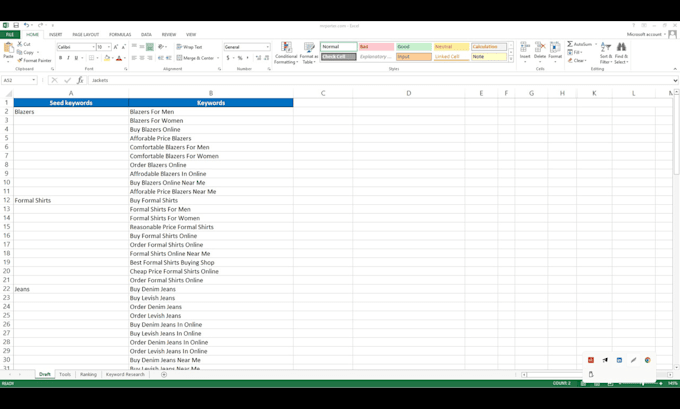Click the Chrome icon in system tray popup
The height and width of the screenshot is (409, 680).
point(647,360)
